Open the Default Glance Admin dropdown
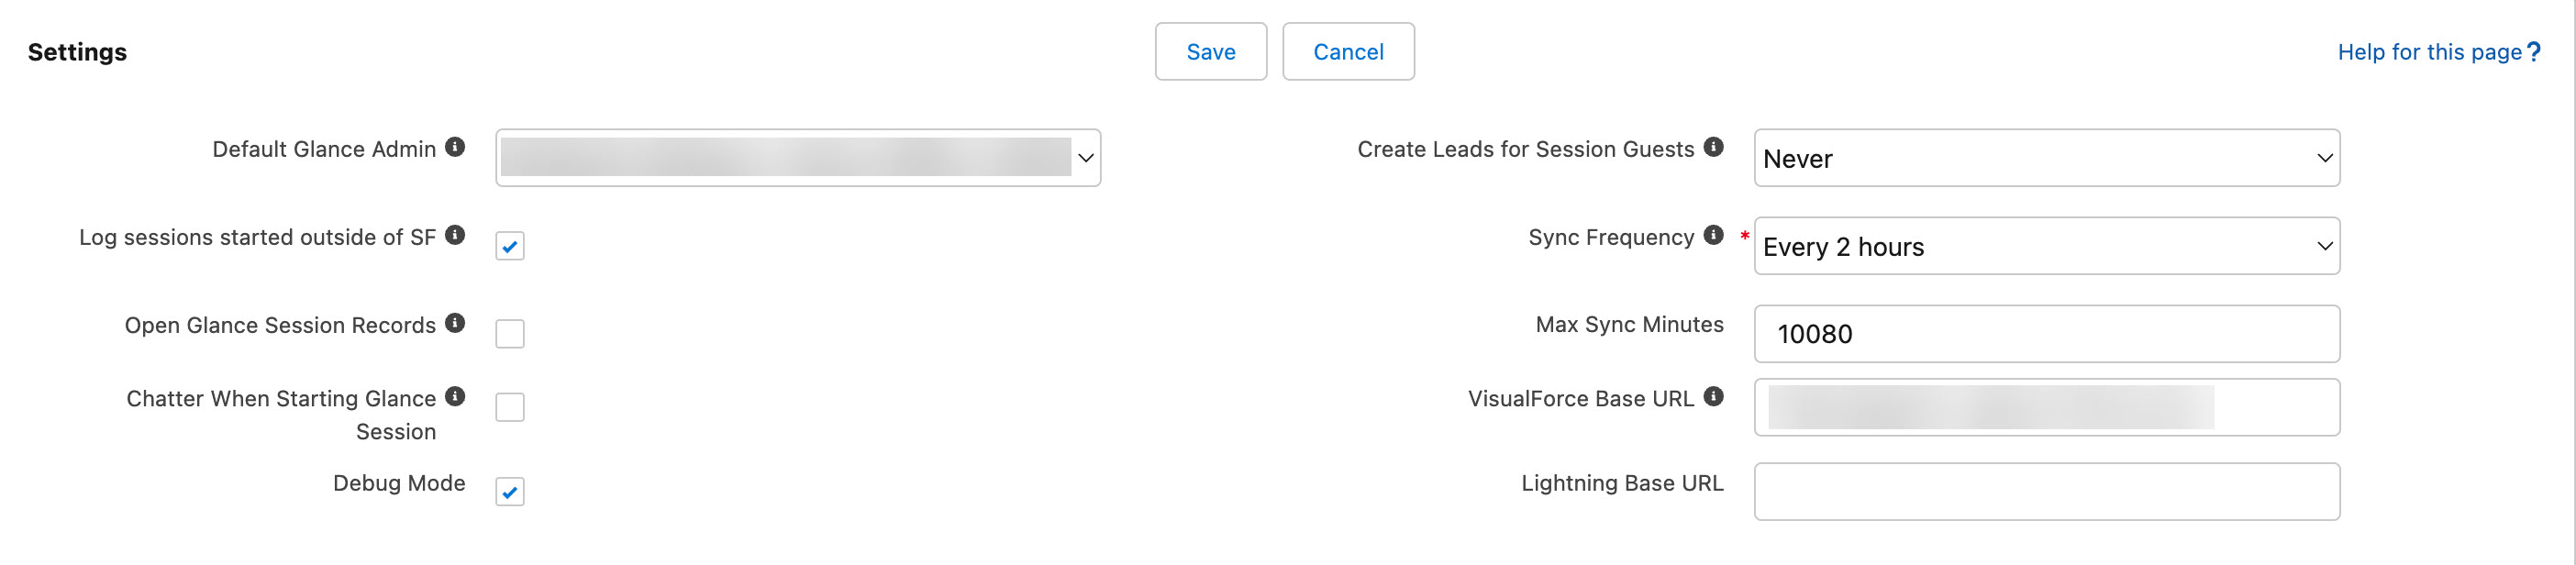This screenshot has width=2576, height=565. pyautogui.click(x=797, y=158)
